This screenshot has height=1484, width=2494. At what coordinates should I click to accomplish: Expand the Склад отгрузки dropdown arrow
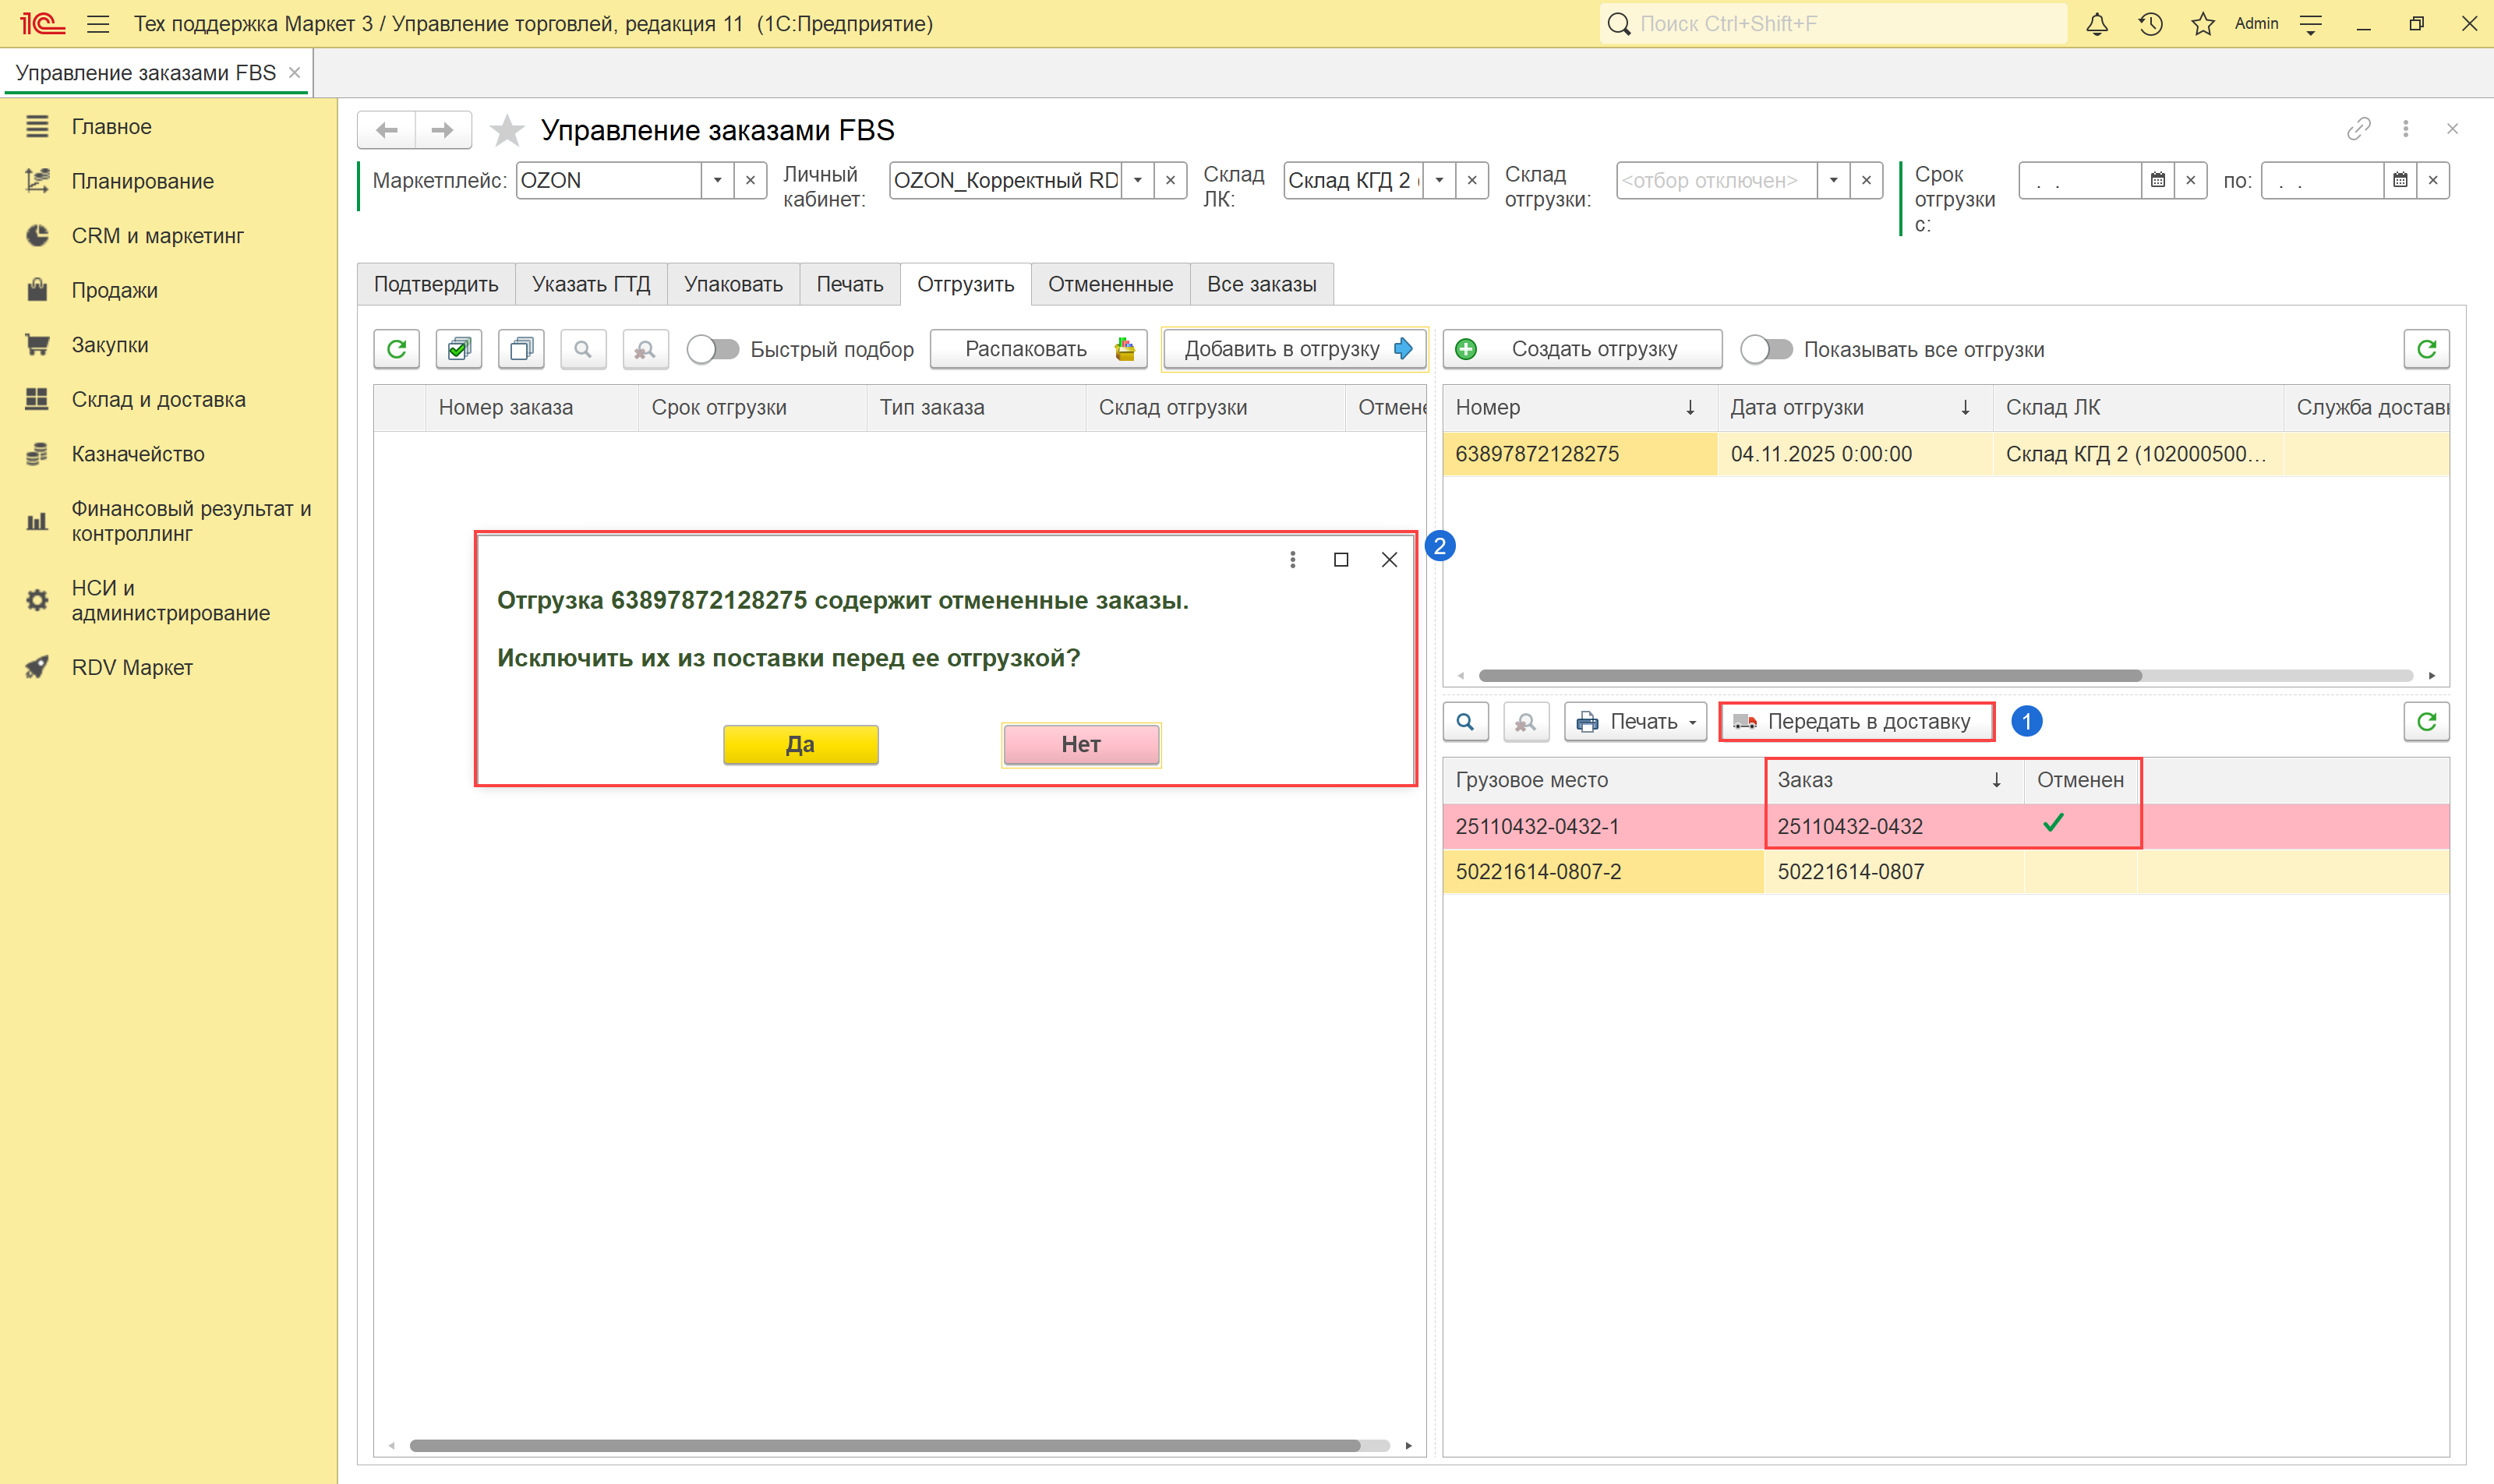1833,181
